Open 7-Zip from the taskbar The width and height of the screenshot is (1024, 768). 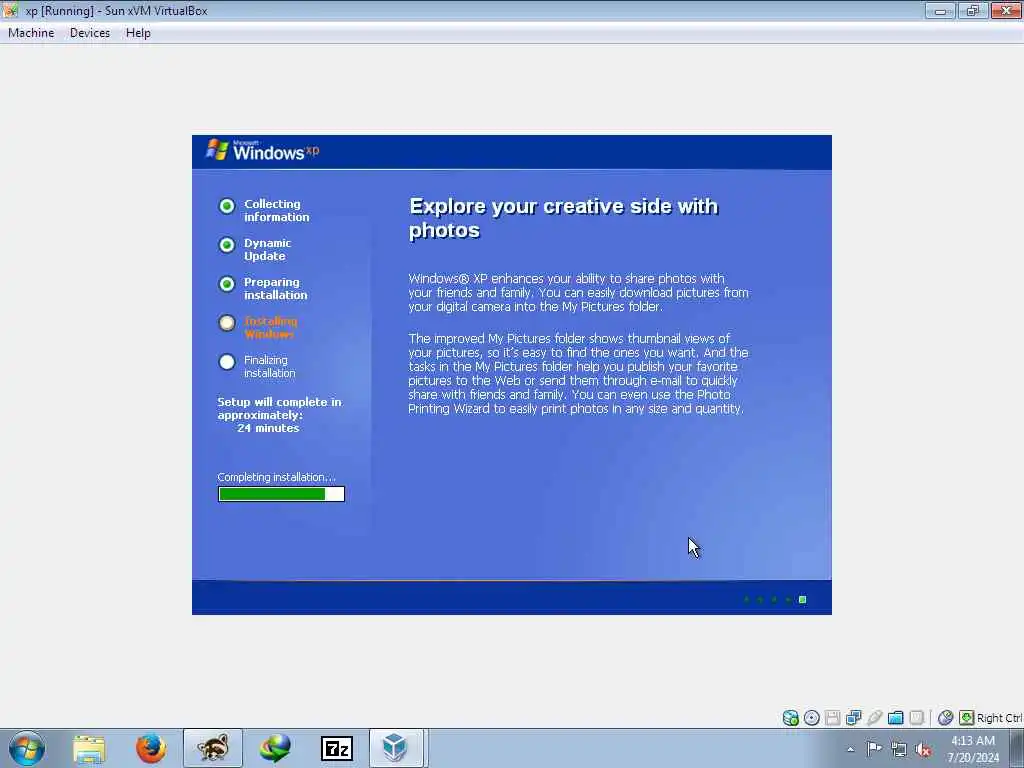(337, 748)
